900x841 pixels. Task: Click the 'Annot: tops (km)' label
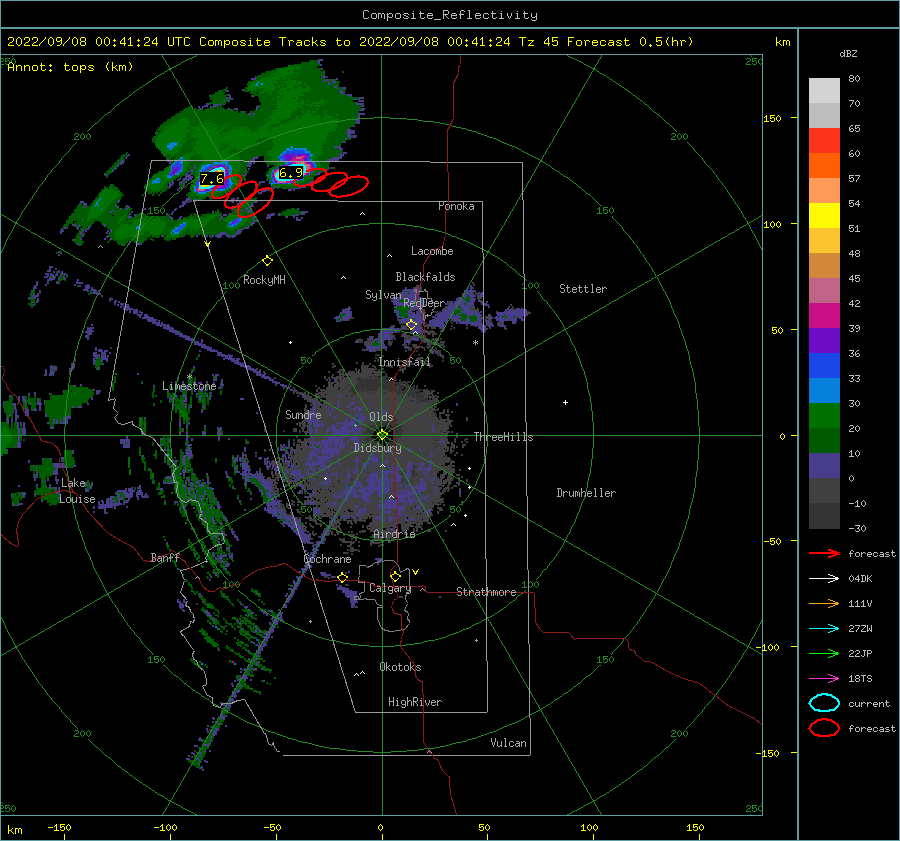coord(70,67)
